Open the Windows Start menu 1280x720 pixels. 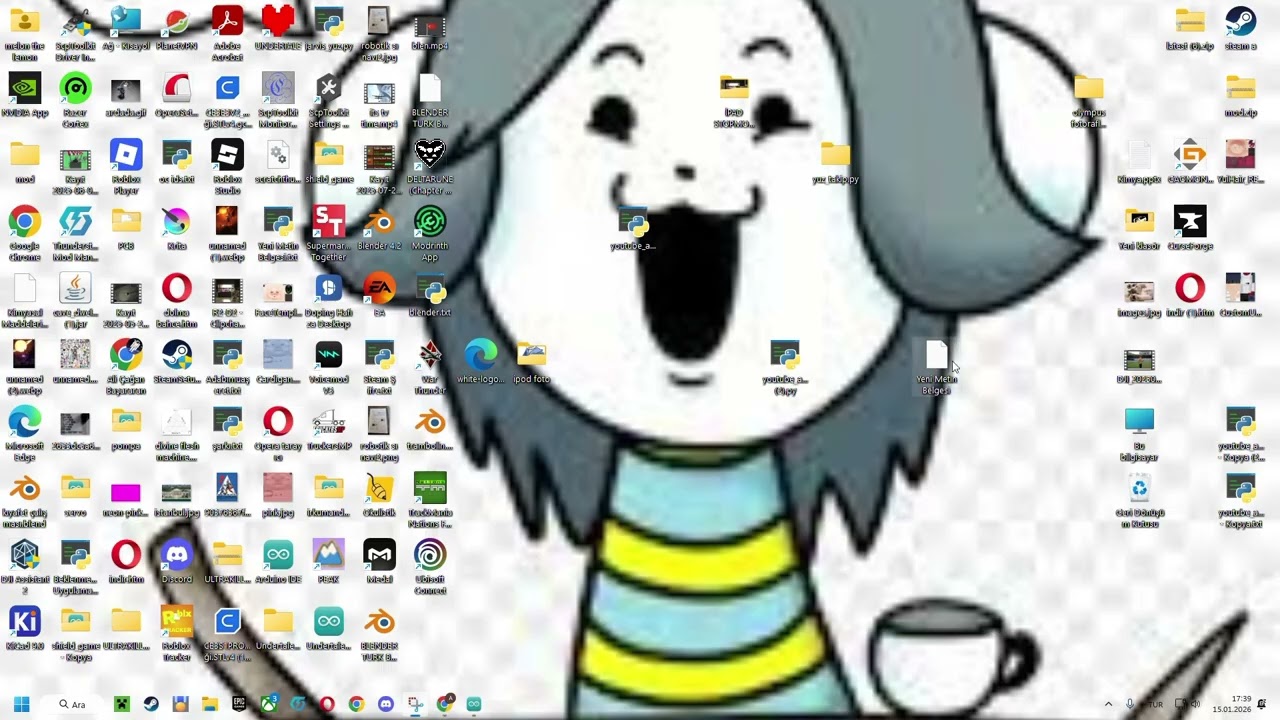coord(21,704)
